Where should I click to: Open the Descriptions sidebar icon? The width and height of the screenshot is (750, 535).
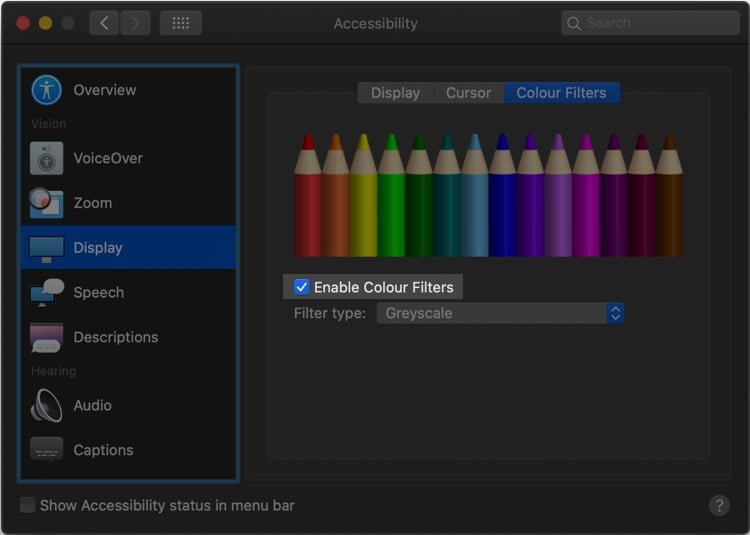46,338
